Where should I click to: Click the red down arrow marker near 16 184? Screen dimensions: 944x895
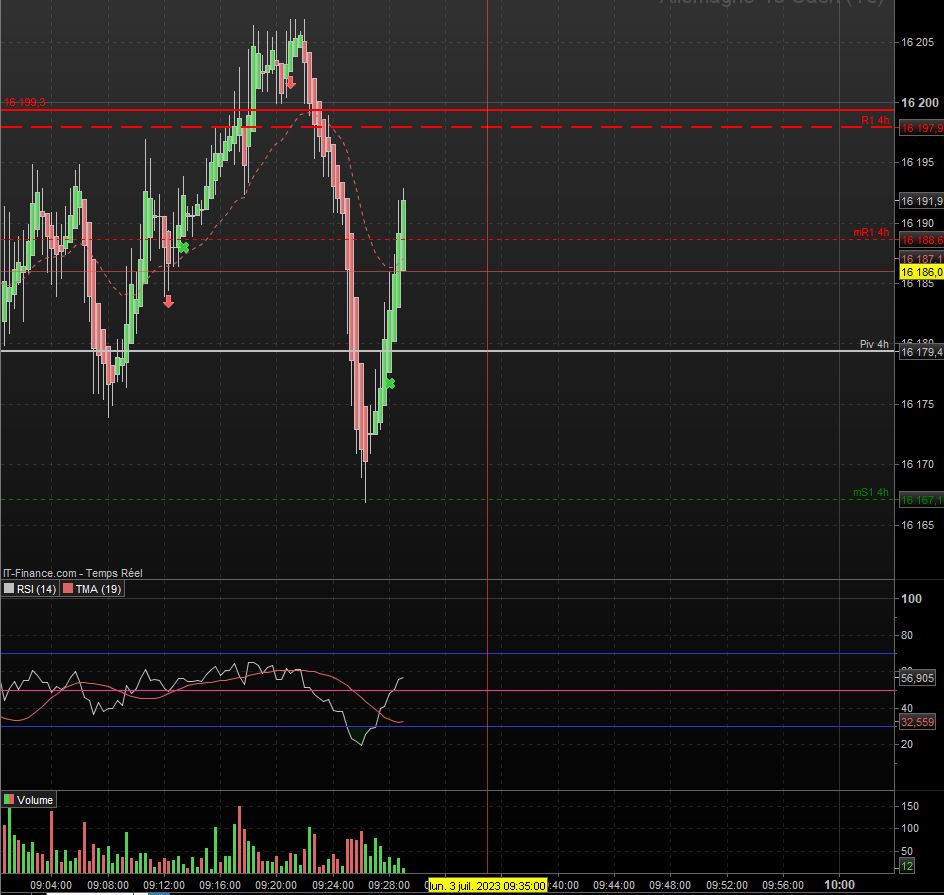coord(169,301)
